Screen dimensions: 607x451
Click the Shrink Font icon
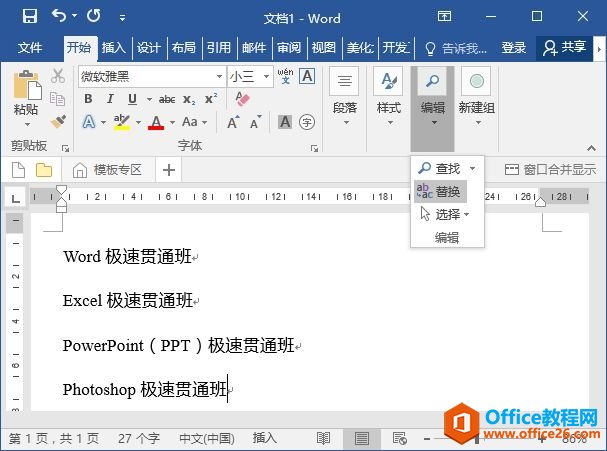click(x=255, y=122)
